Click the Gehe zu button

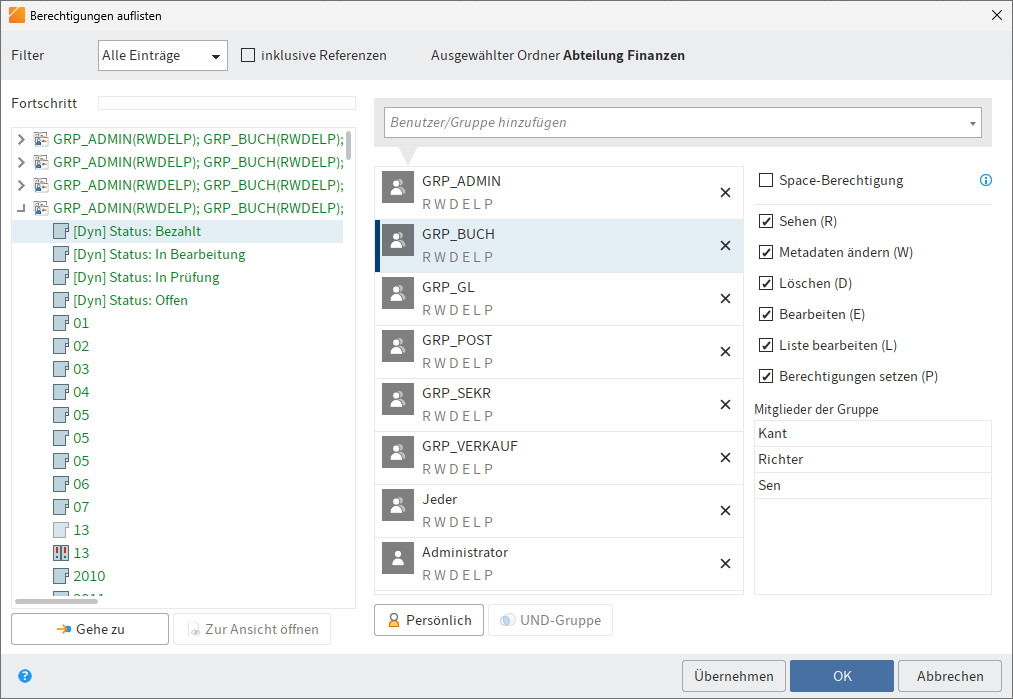(90, 629)
